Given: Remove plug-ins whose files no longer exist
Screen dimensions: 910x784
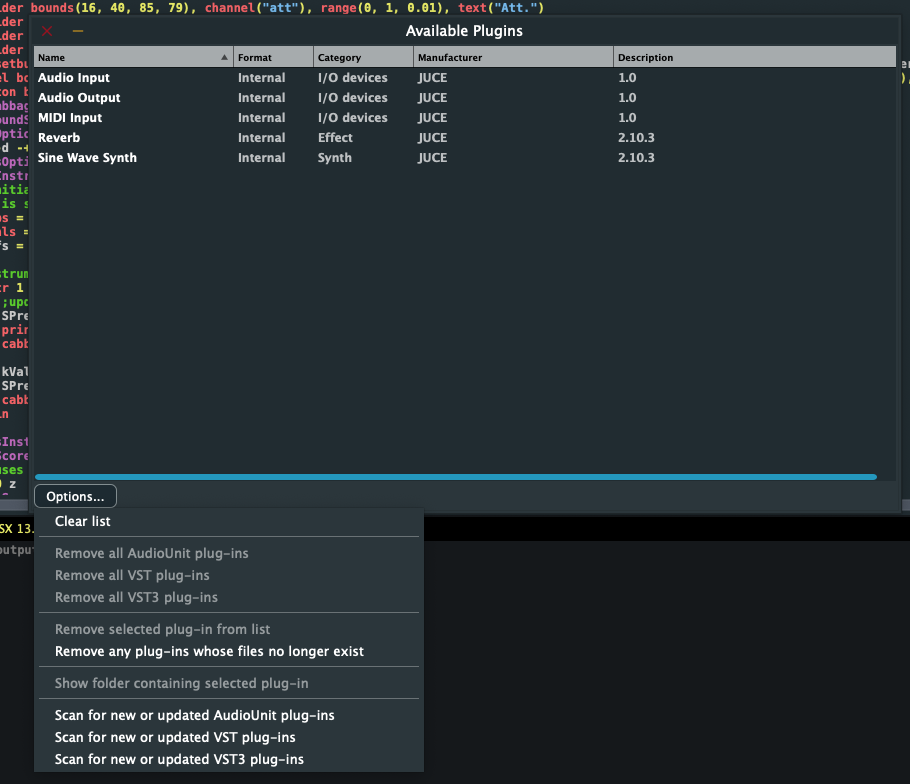Looking at the screenshot, I should (229, 651).
